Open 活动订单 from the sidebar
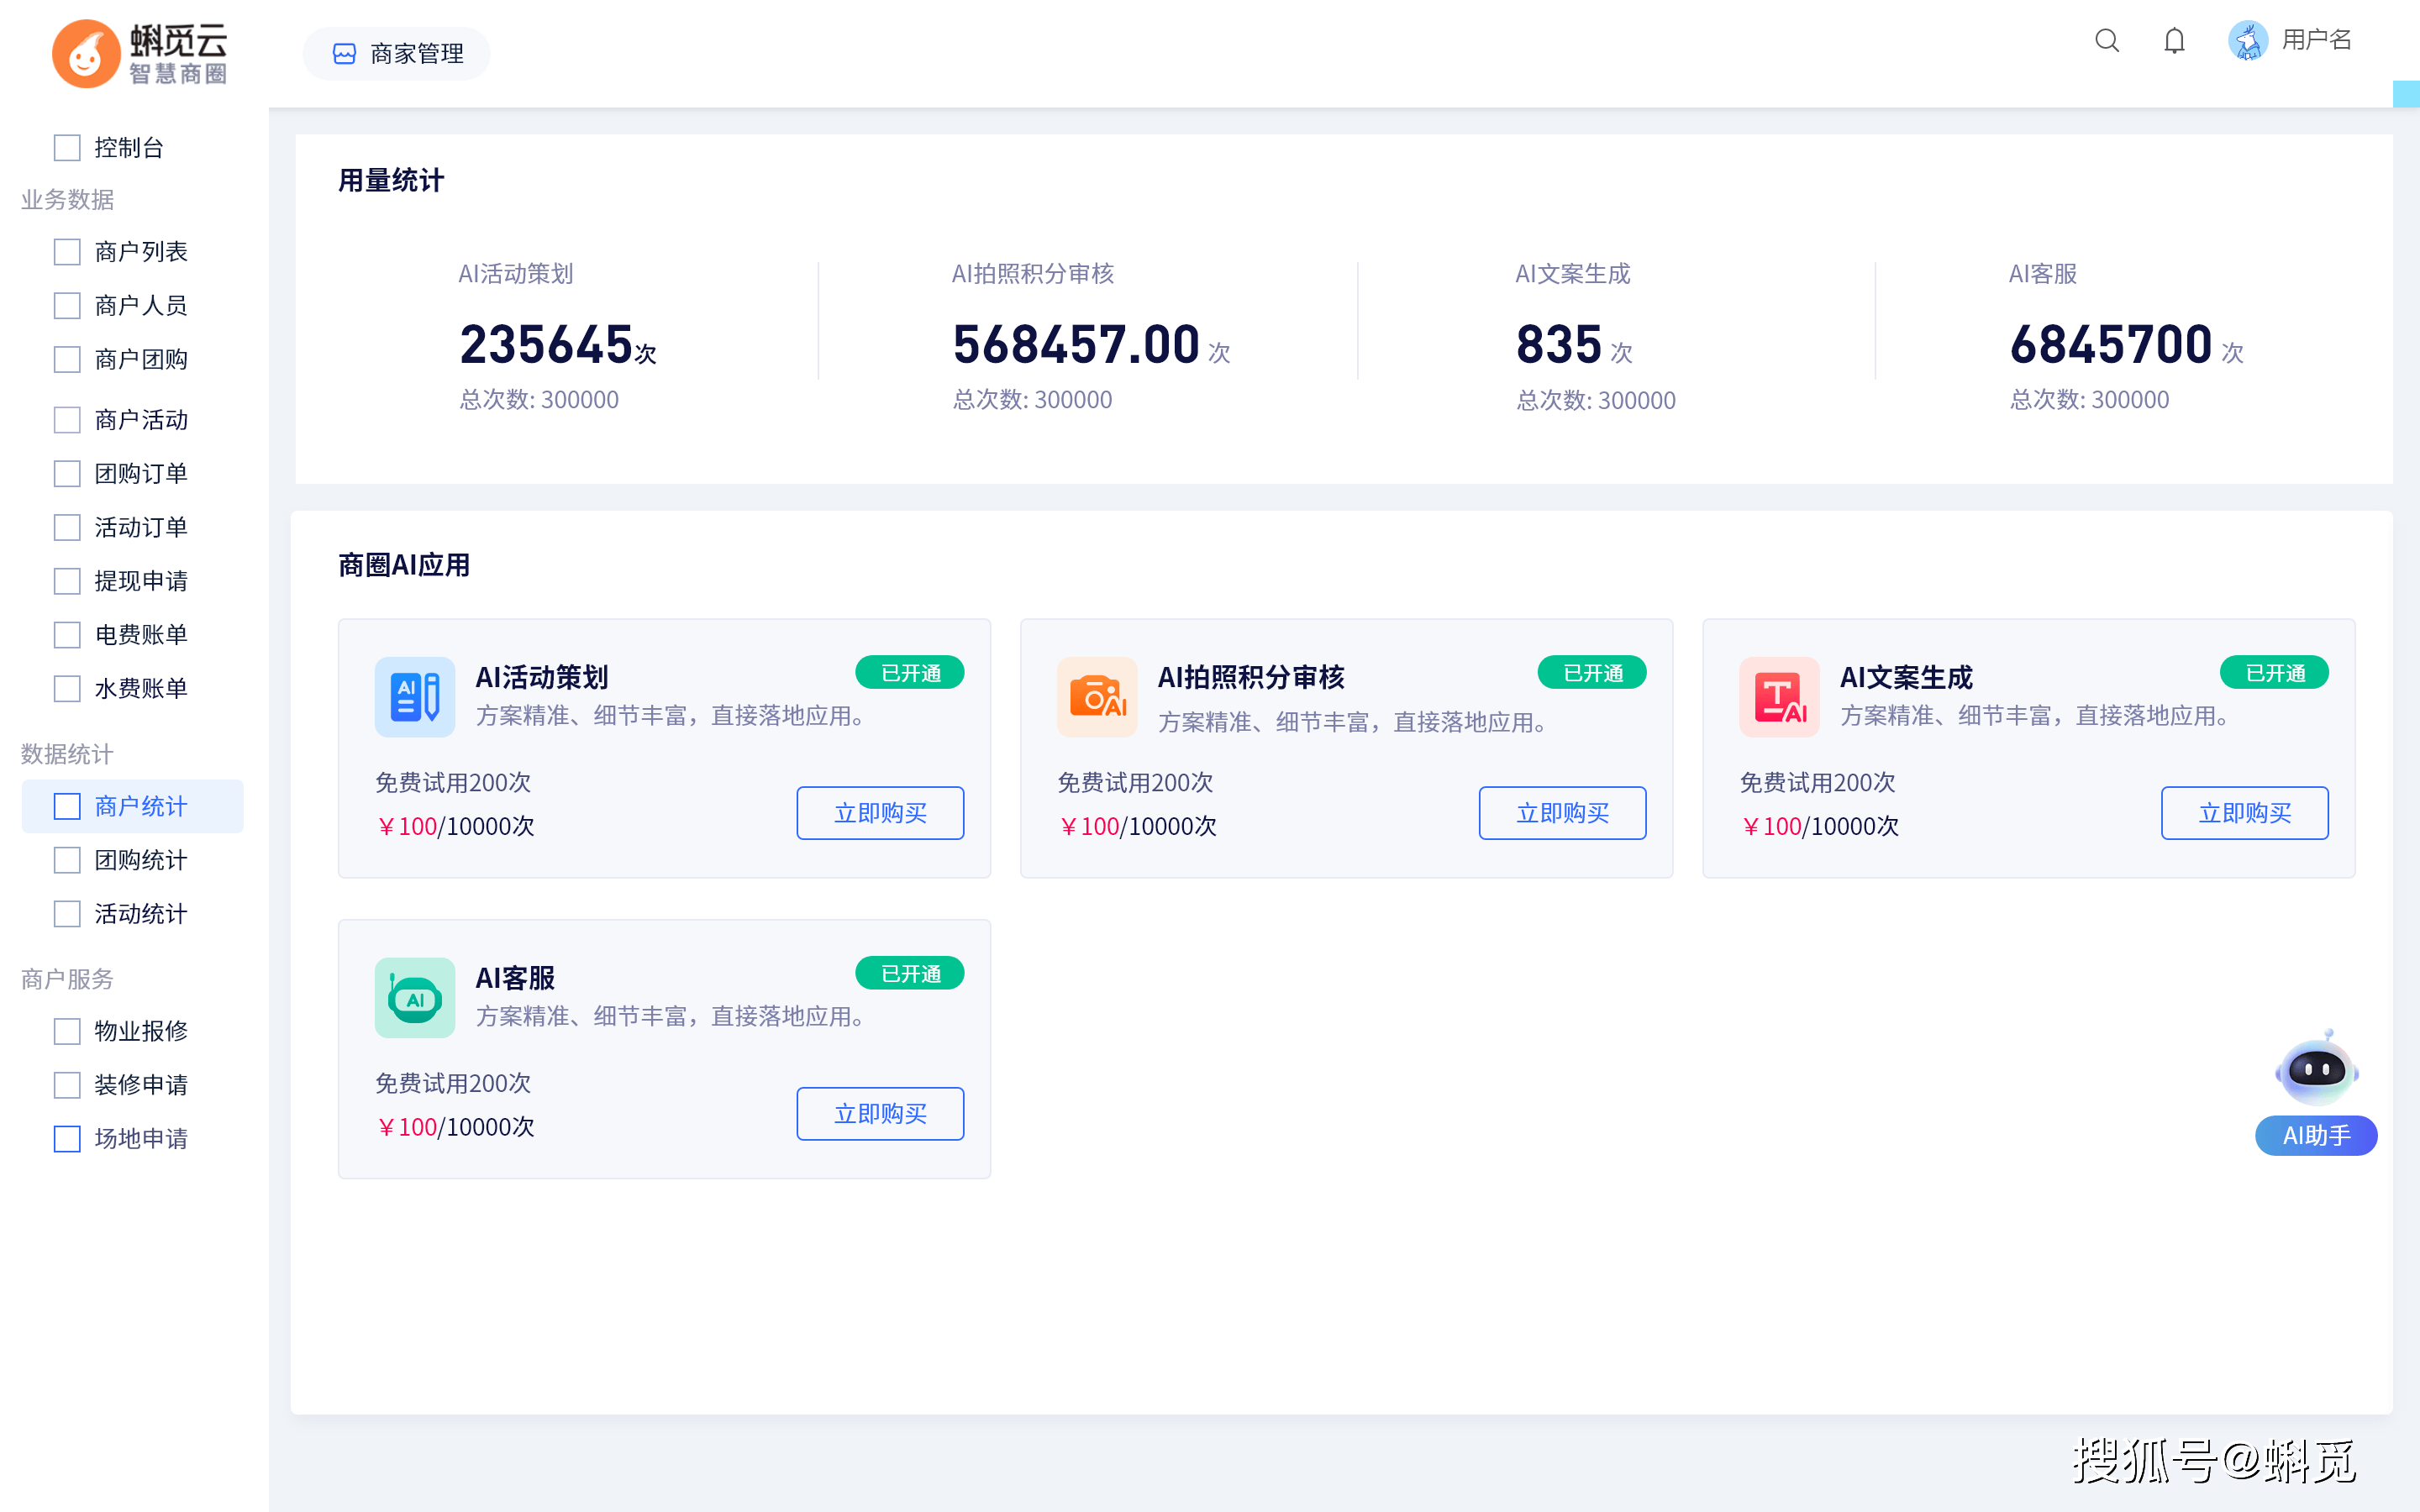The width and height of the screenshot is (2420, 1512). [141, 528]
